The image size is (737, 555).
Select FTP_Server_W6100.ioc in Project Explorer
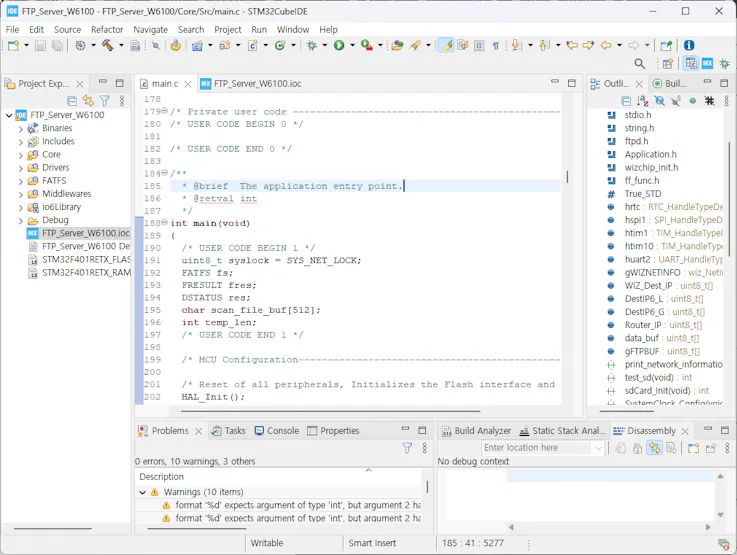pos(78,233)
